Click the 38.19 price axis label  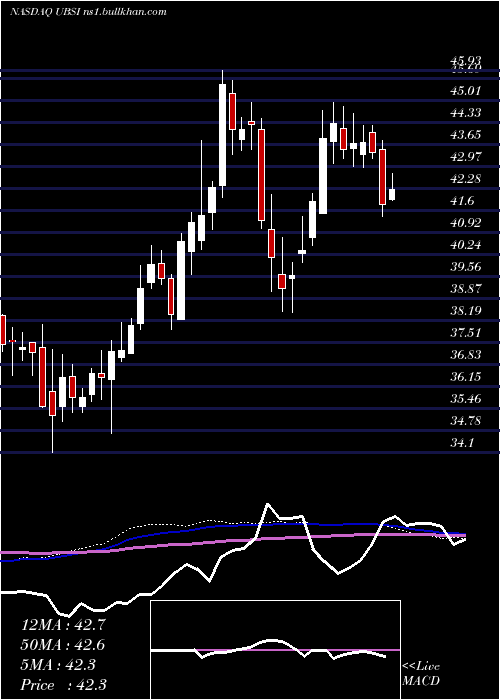point(465,311)
